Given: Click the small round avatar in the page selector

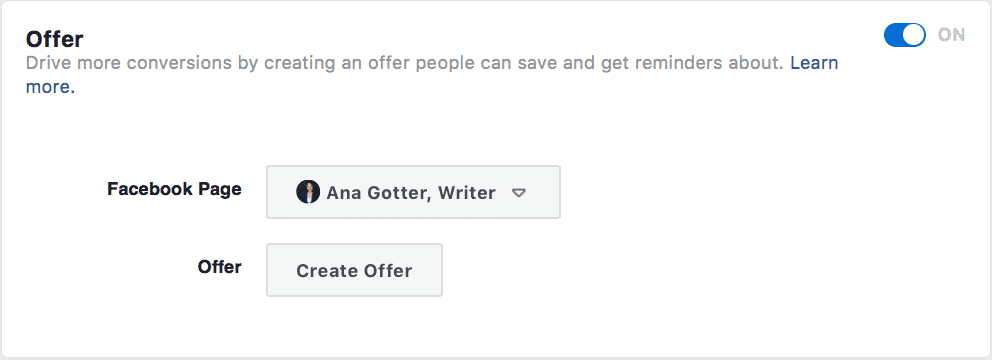Looking at the screenshot, I should coord(307,192).
